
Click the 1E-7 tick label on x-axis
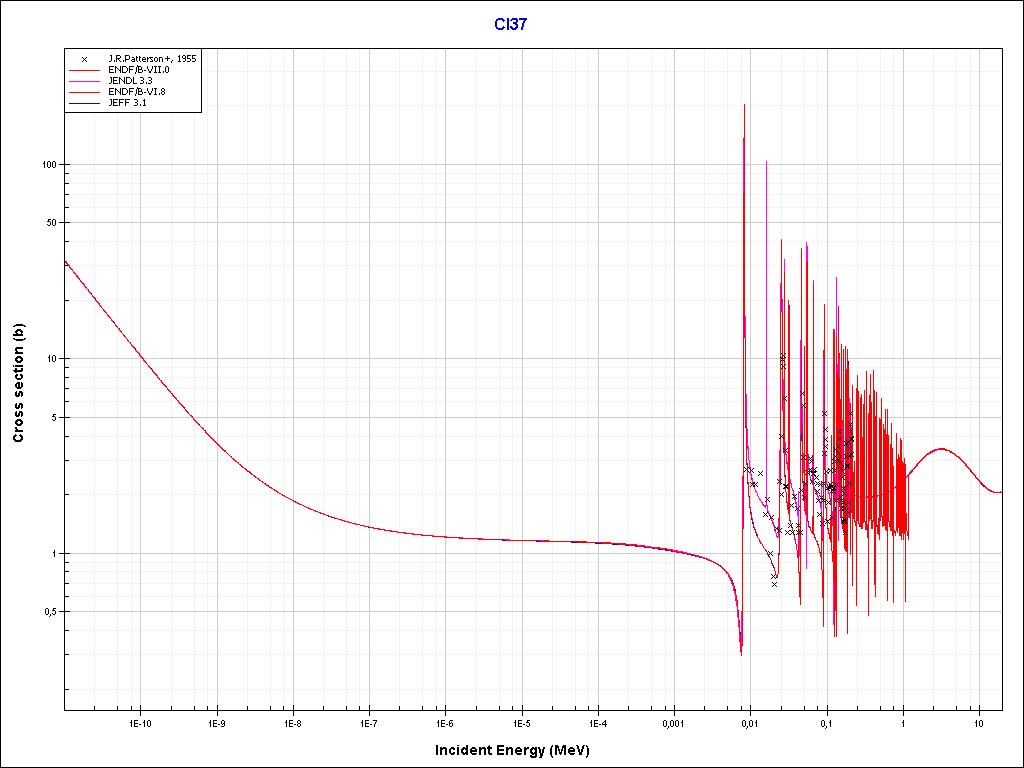coord(369,723)
